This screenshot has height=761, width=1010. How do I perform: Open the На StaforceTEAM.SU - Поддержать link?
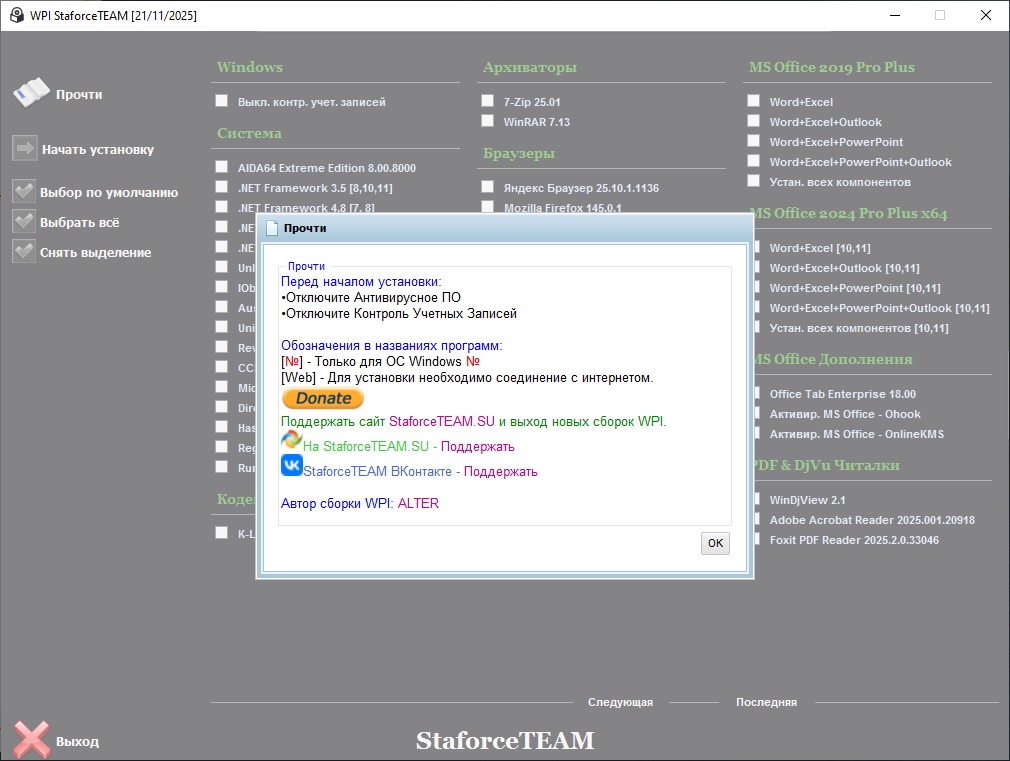tap(408, 447)
